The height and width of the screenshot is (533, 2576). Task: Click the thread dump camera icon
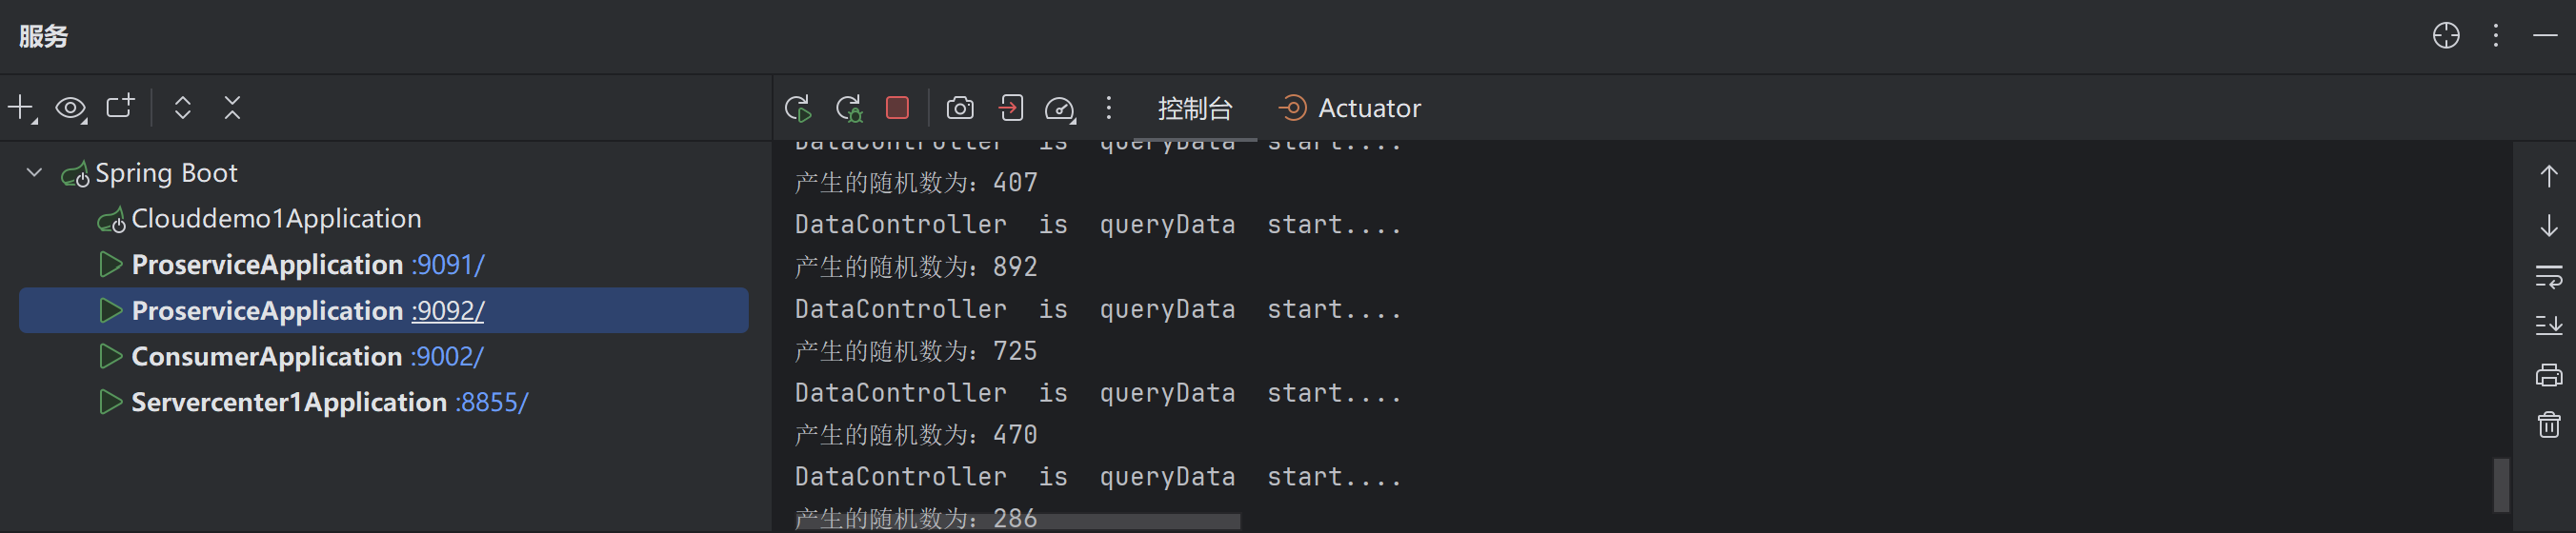coord(960,108)
